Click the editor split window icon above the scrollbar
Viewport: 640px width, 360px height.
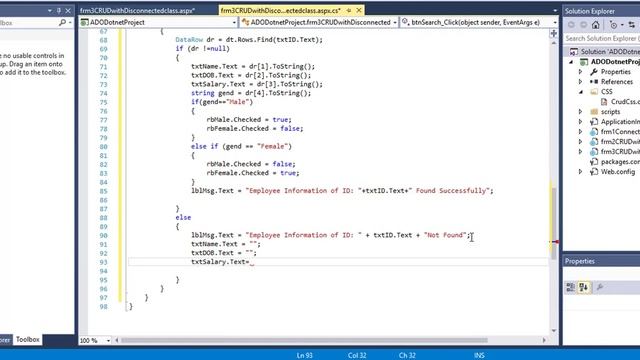pyautogui.click(x=553, y=33)
